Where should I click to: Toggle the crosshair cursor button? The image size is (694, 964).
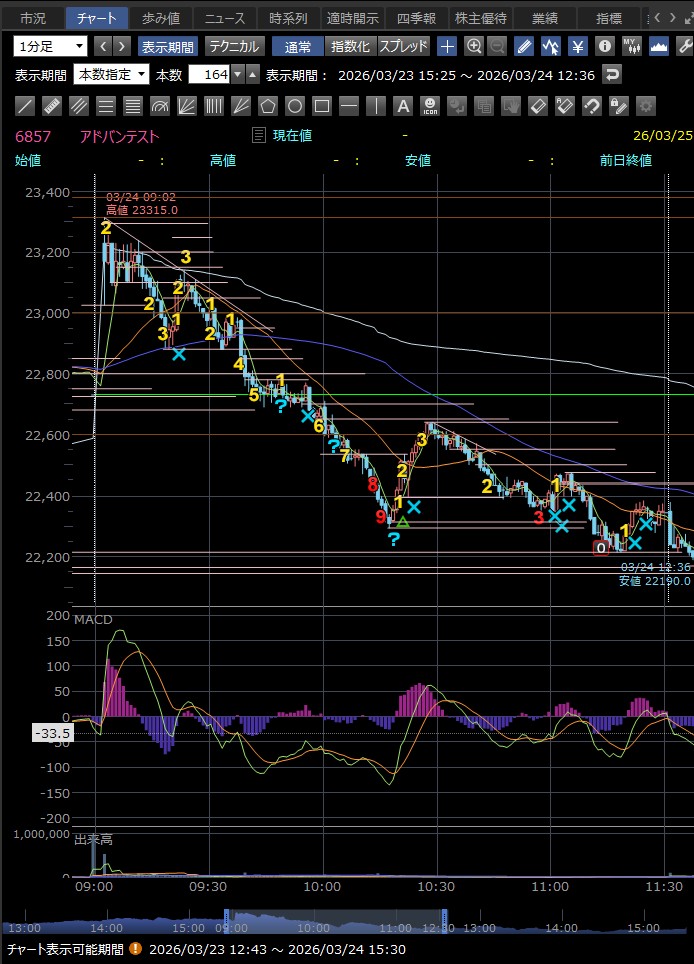tap(447, 46)
